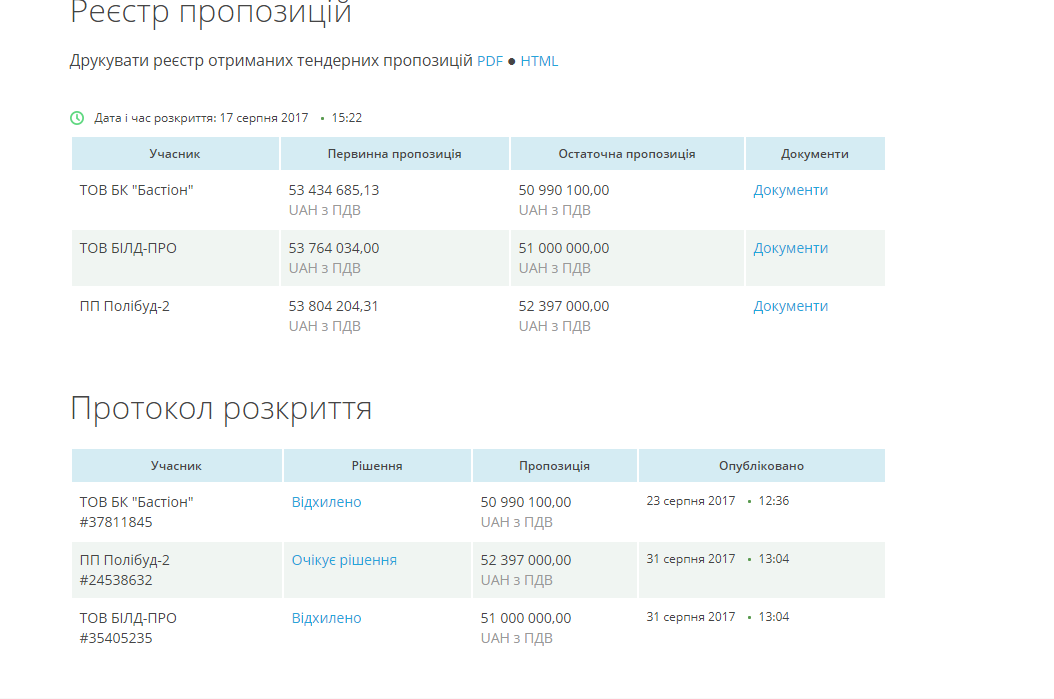Click ТОВ БІЛД-ПРО in the proposals register

(128, 248)
